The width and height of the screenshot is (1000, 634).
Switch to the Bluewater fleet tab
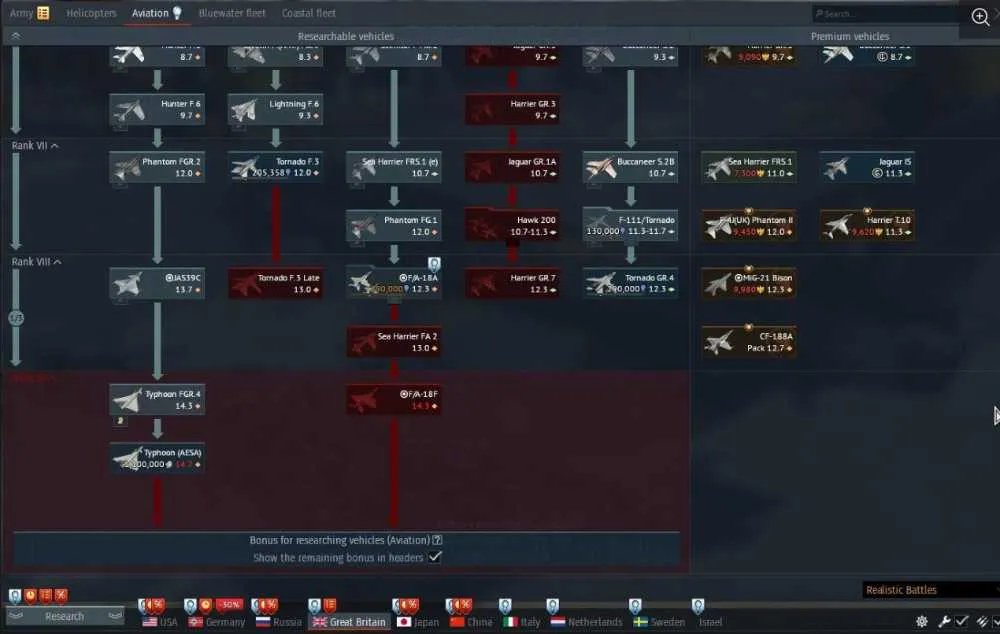tap(232, 13)
